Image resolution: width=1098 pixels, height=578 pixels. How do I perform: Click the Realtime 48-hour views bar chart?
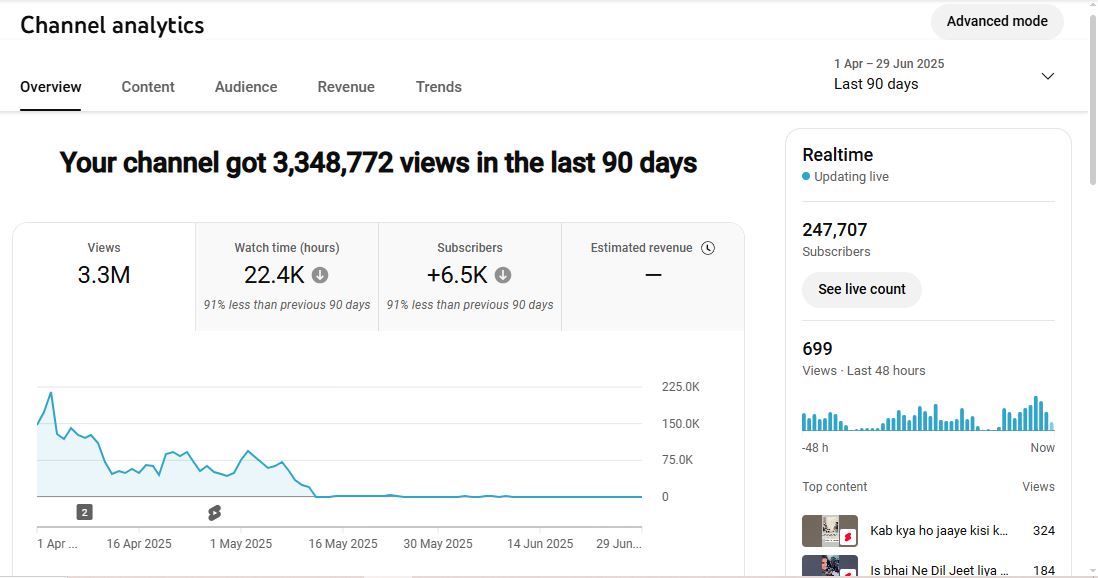point(927,413)
